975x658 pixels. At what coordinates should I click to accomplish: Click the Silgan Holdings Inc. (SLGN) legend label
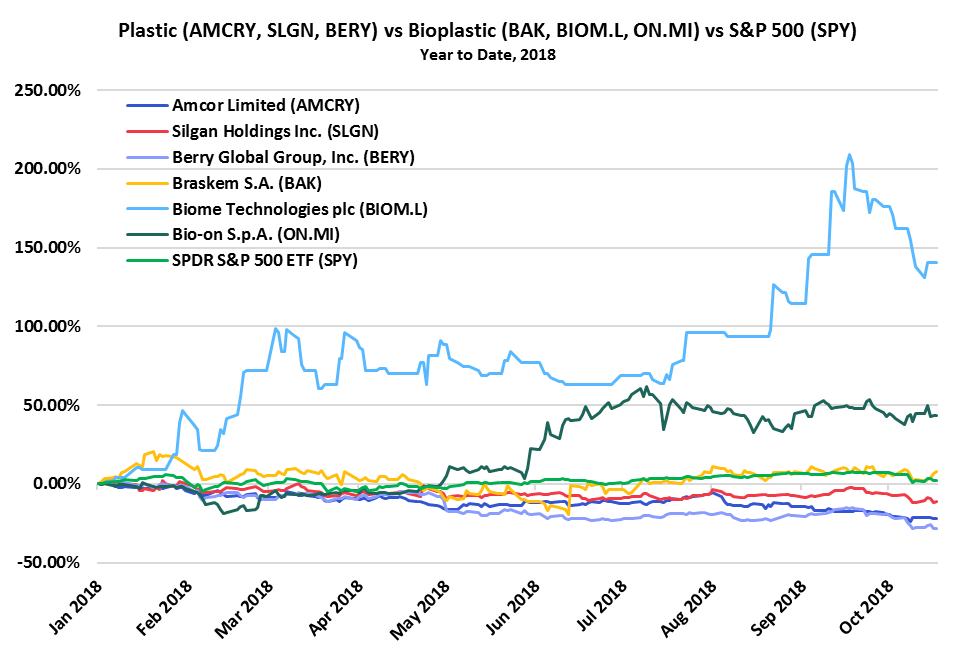[275, 131]
